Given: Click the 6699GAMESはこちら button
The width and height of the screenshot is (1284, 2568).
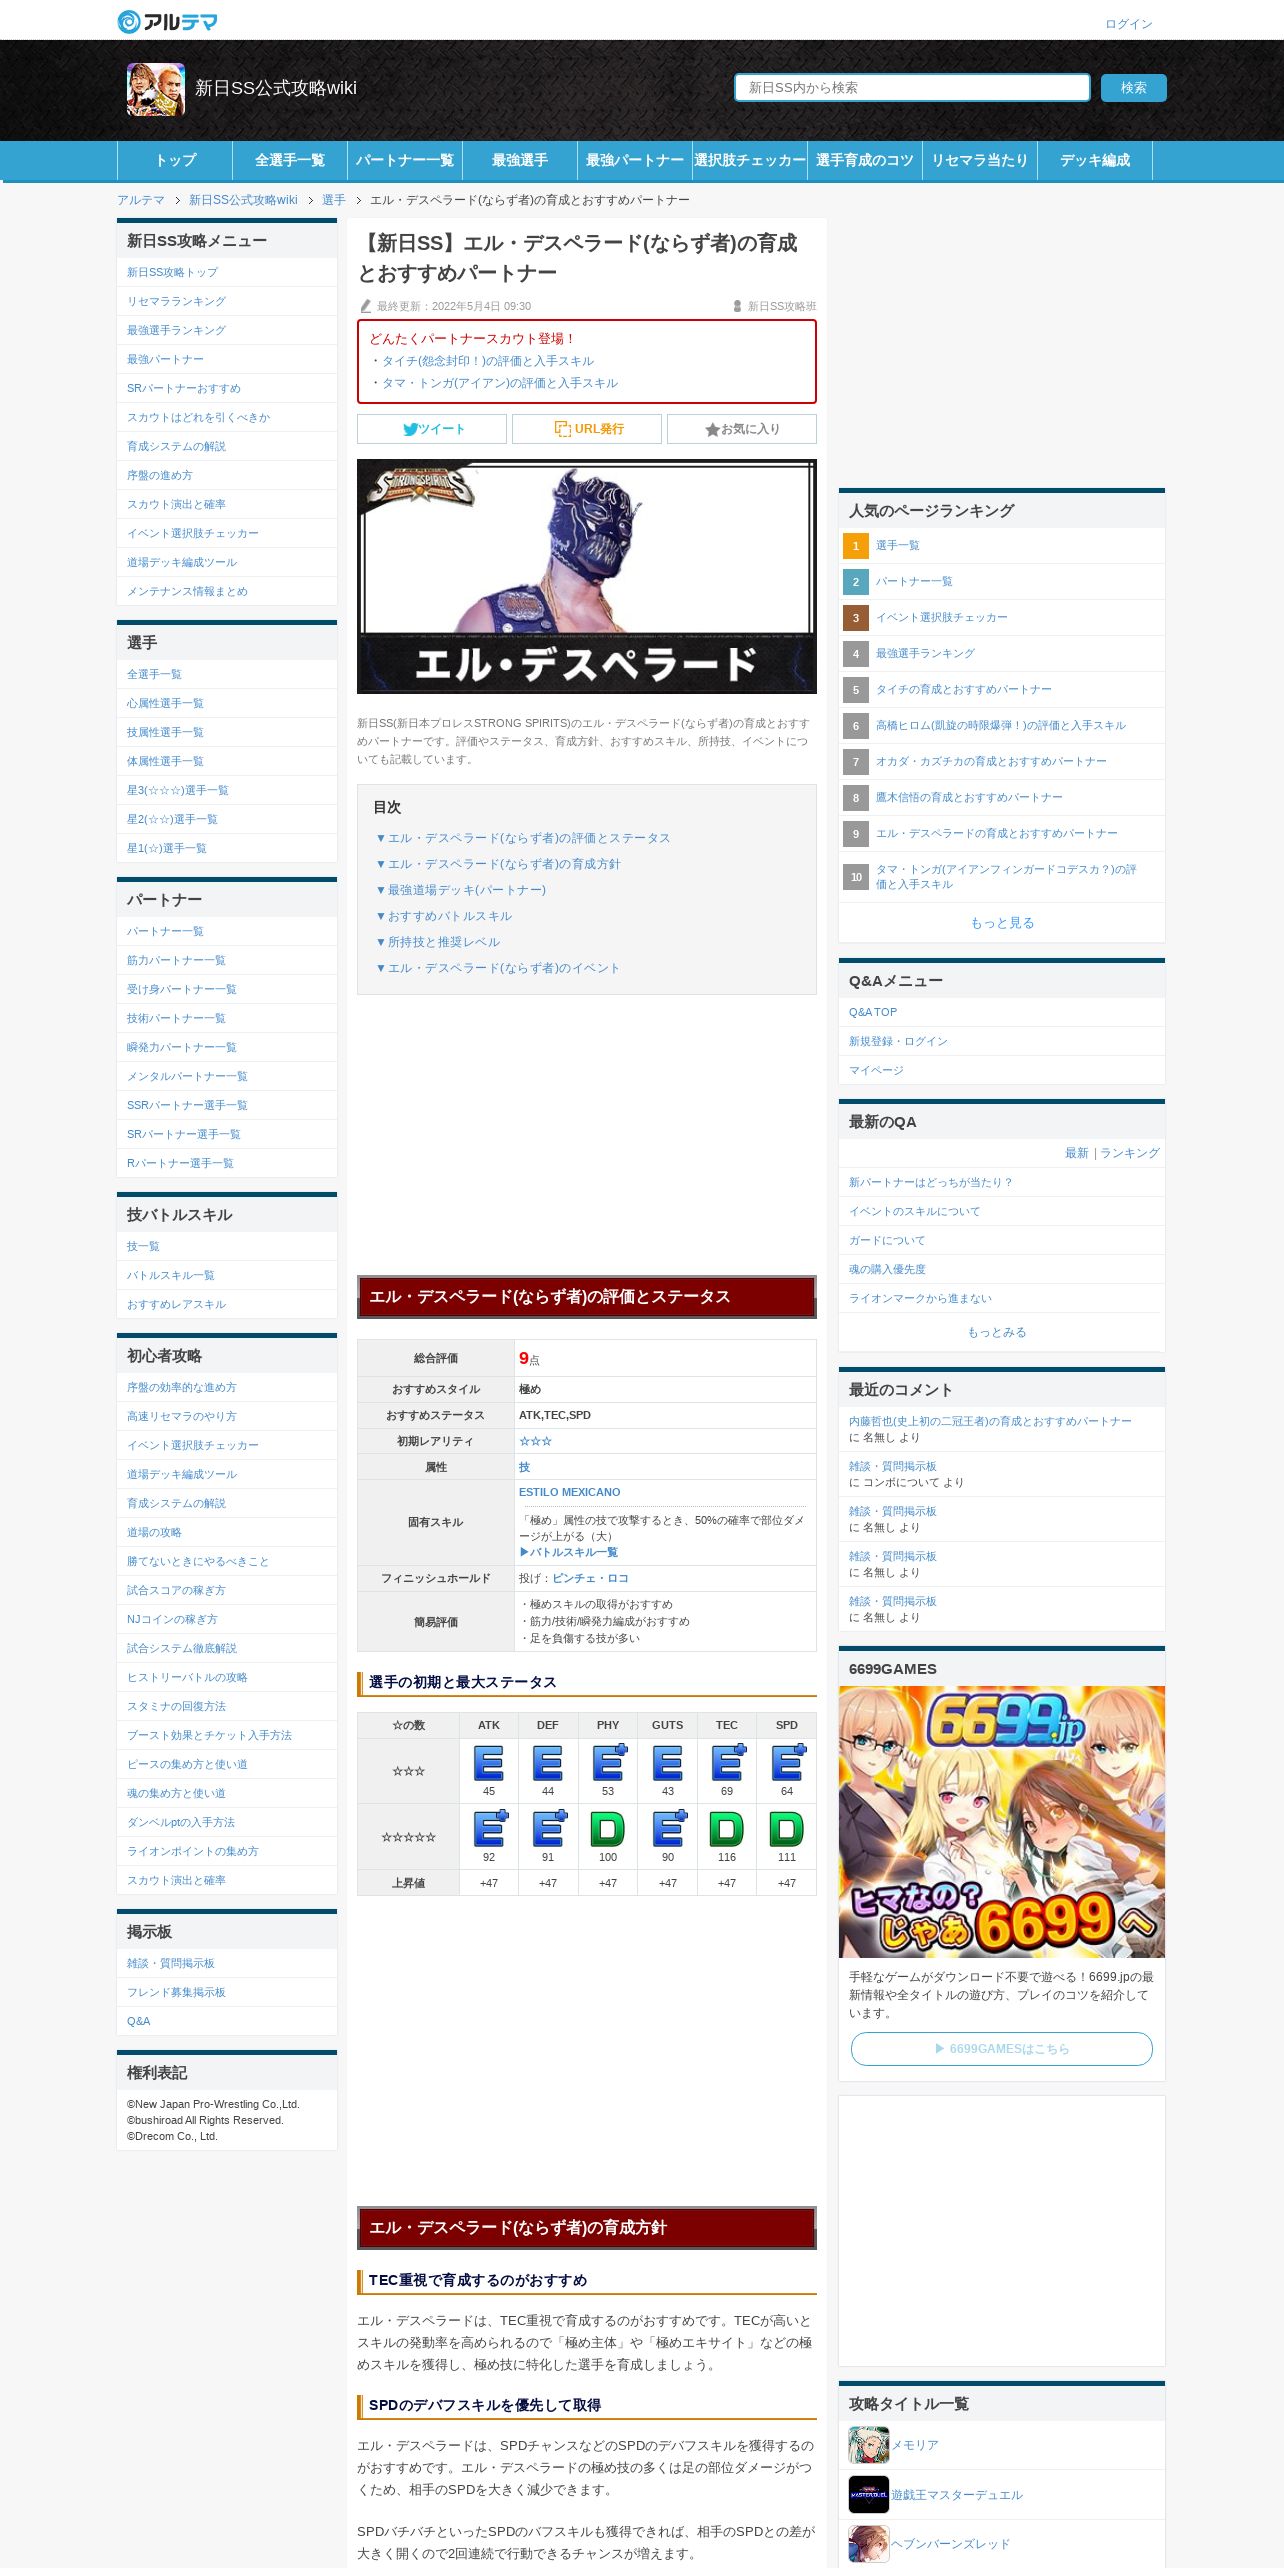Looking at the screenshot, I should [1002, 2049].
